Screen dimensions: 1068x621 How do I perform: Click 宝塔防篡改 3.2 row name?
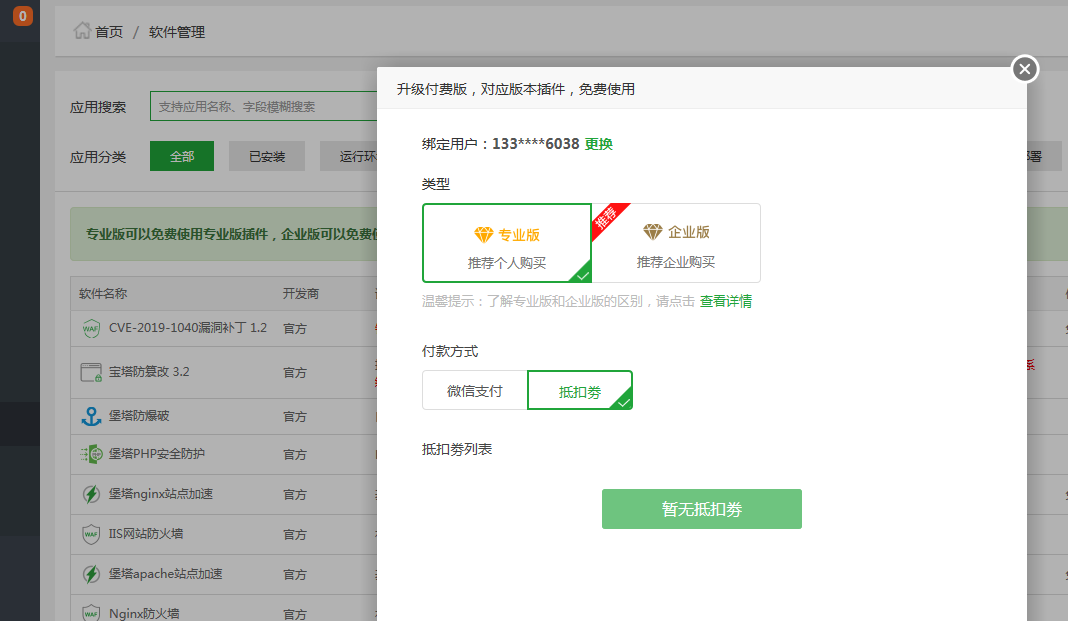(x=149, y=372)
